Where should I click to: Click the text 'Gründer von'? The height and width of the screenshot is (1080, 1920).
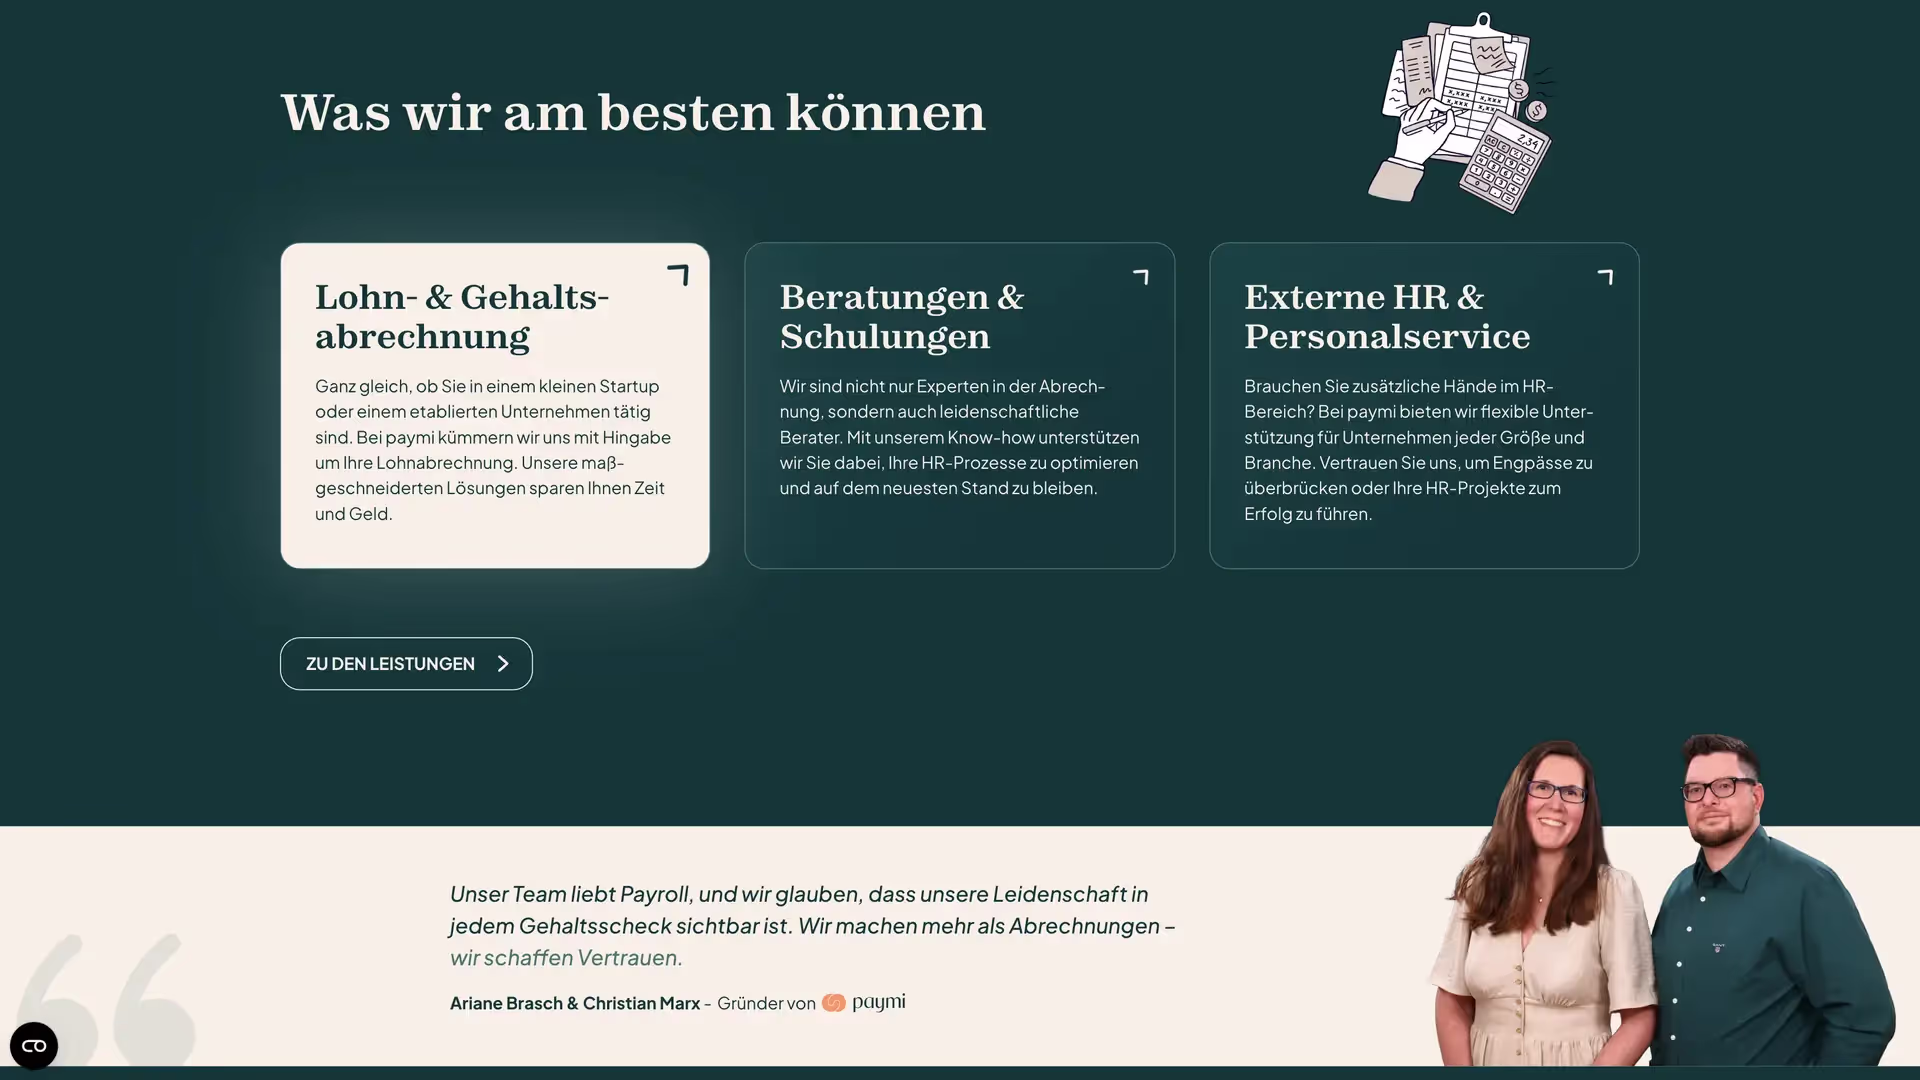pyautogui.click(x=766, y=1003)
